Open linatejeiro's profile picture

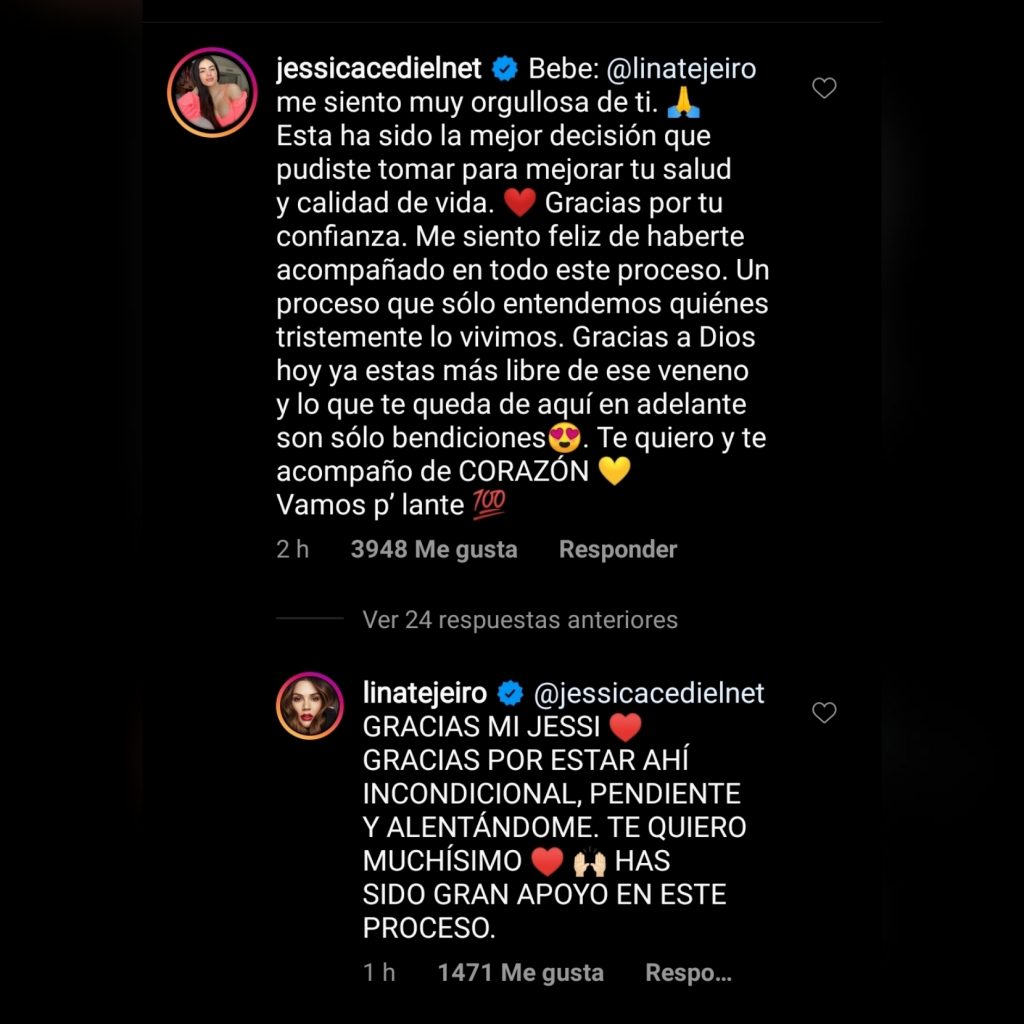[x=310, y=705]
